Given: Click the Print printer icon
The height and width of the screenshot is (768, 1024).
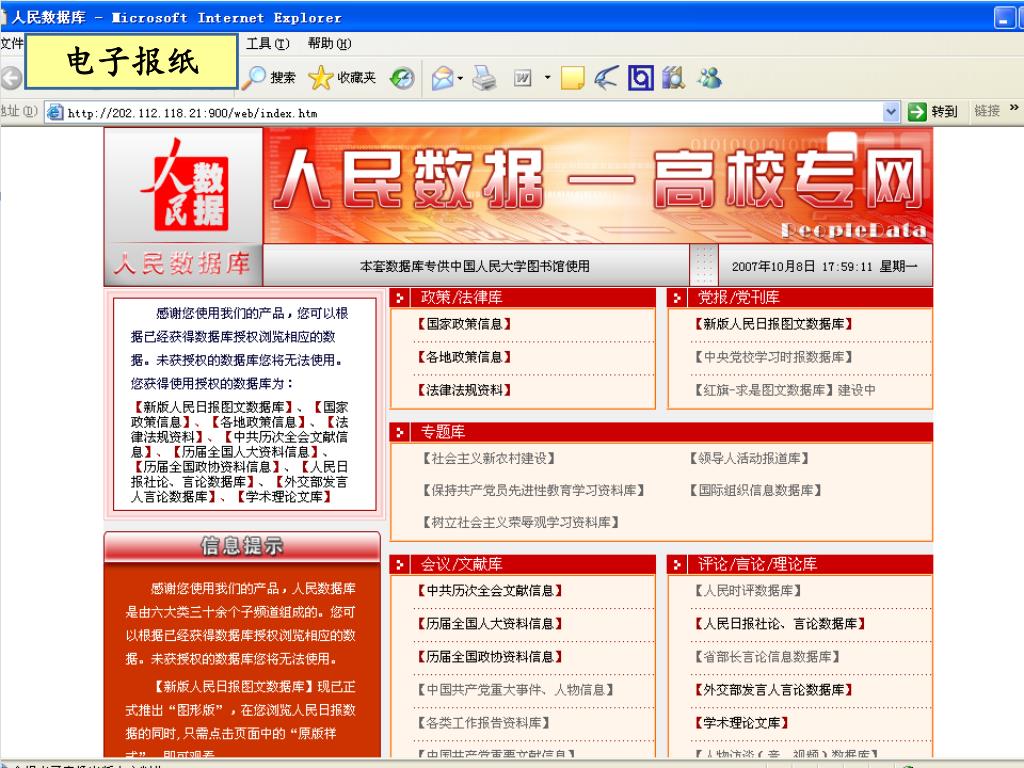Looking at the screenshot, I should [x=485, y=78].
